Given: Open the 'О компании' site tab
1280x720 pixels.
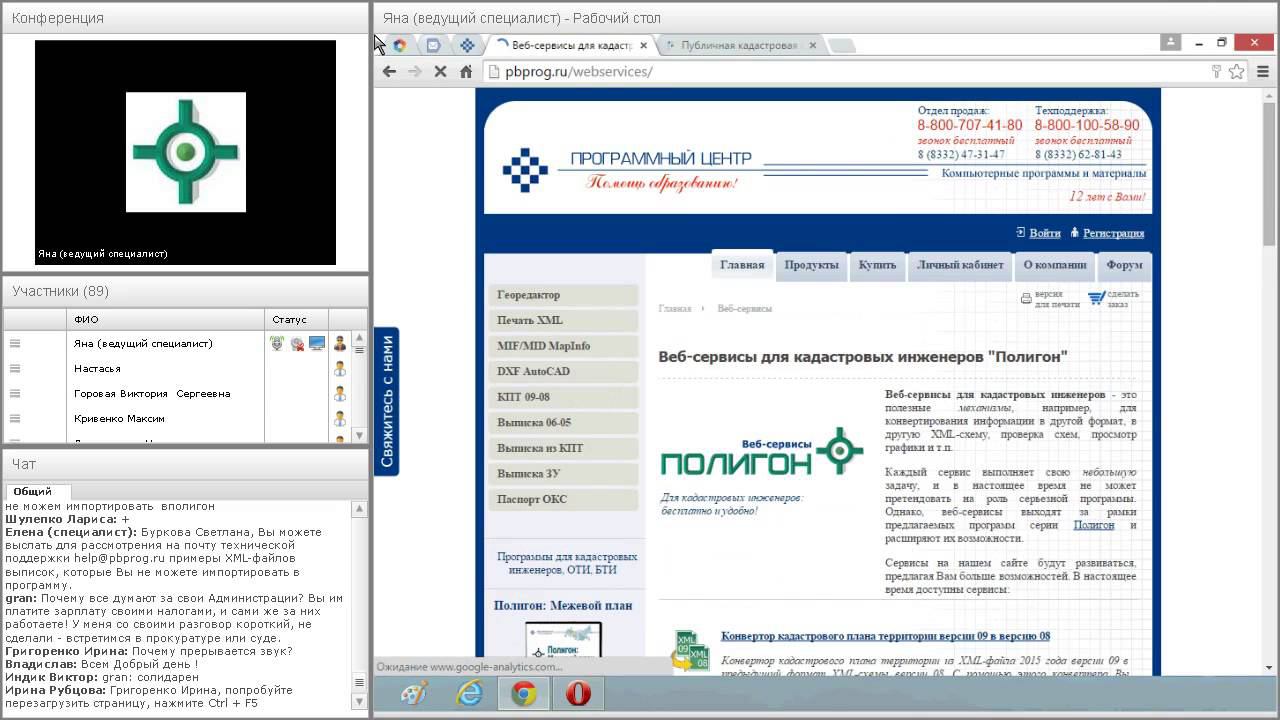Looking at the screenshot, I should (x=1054, y=265).
